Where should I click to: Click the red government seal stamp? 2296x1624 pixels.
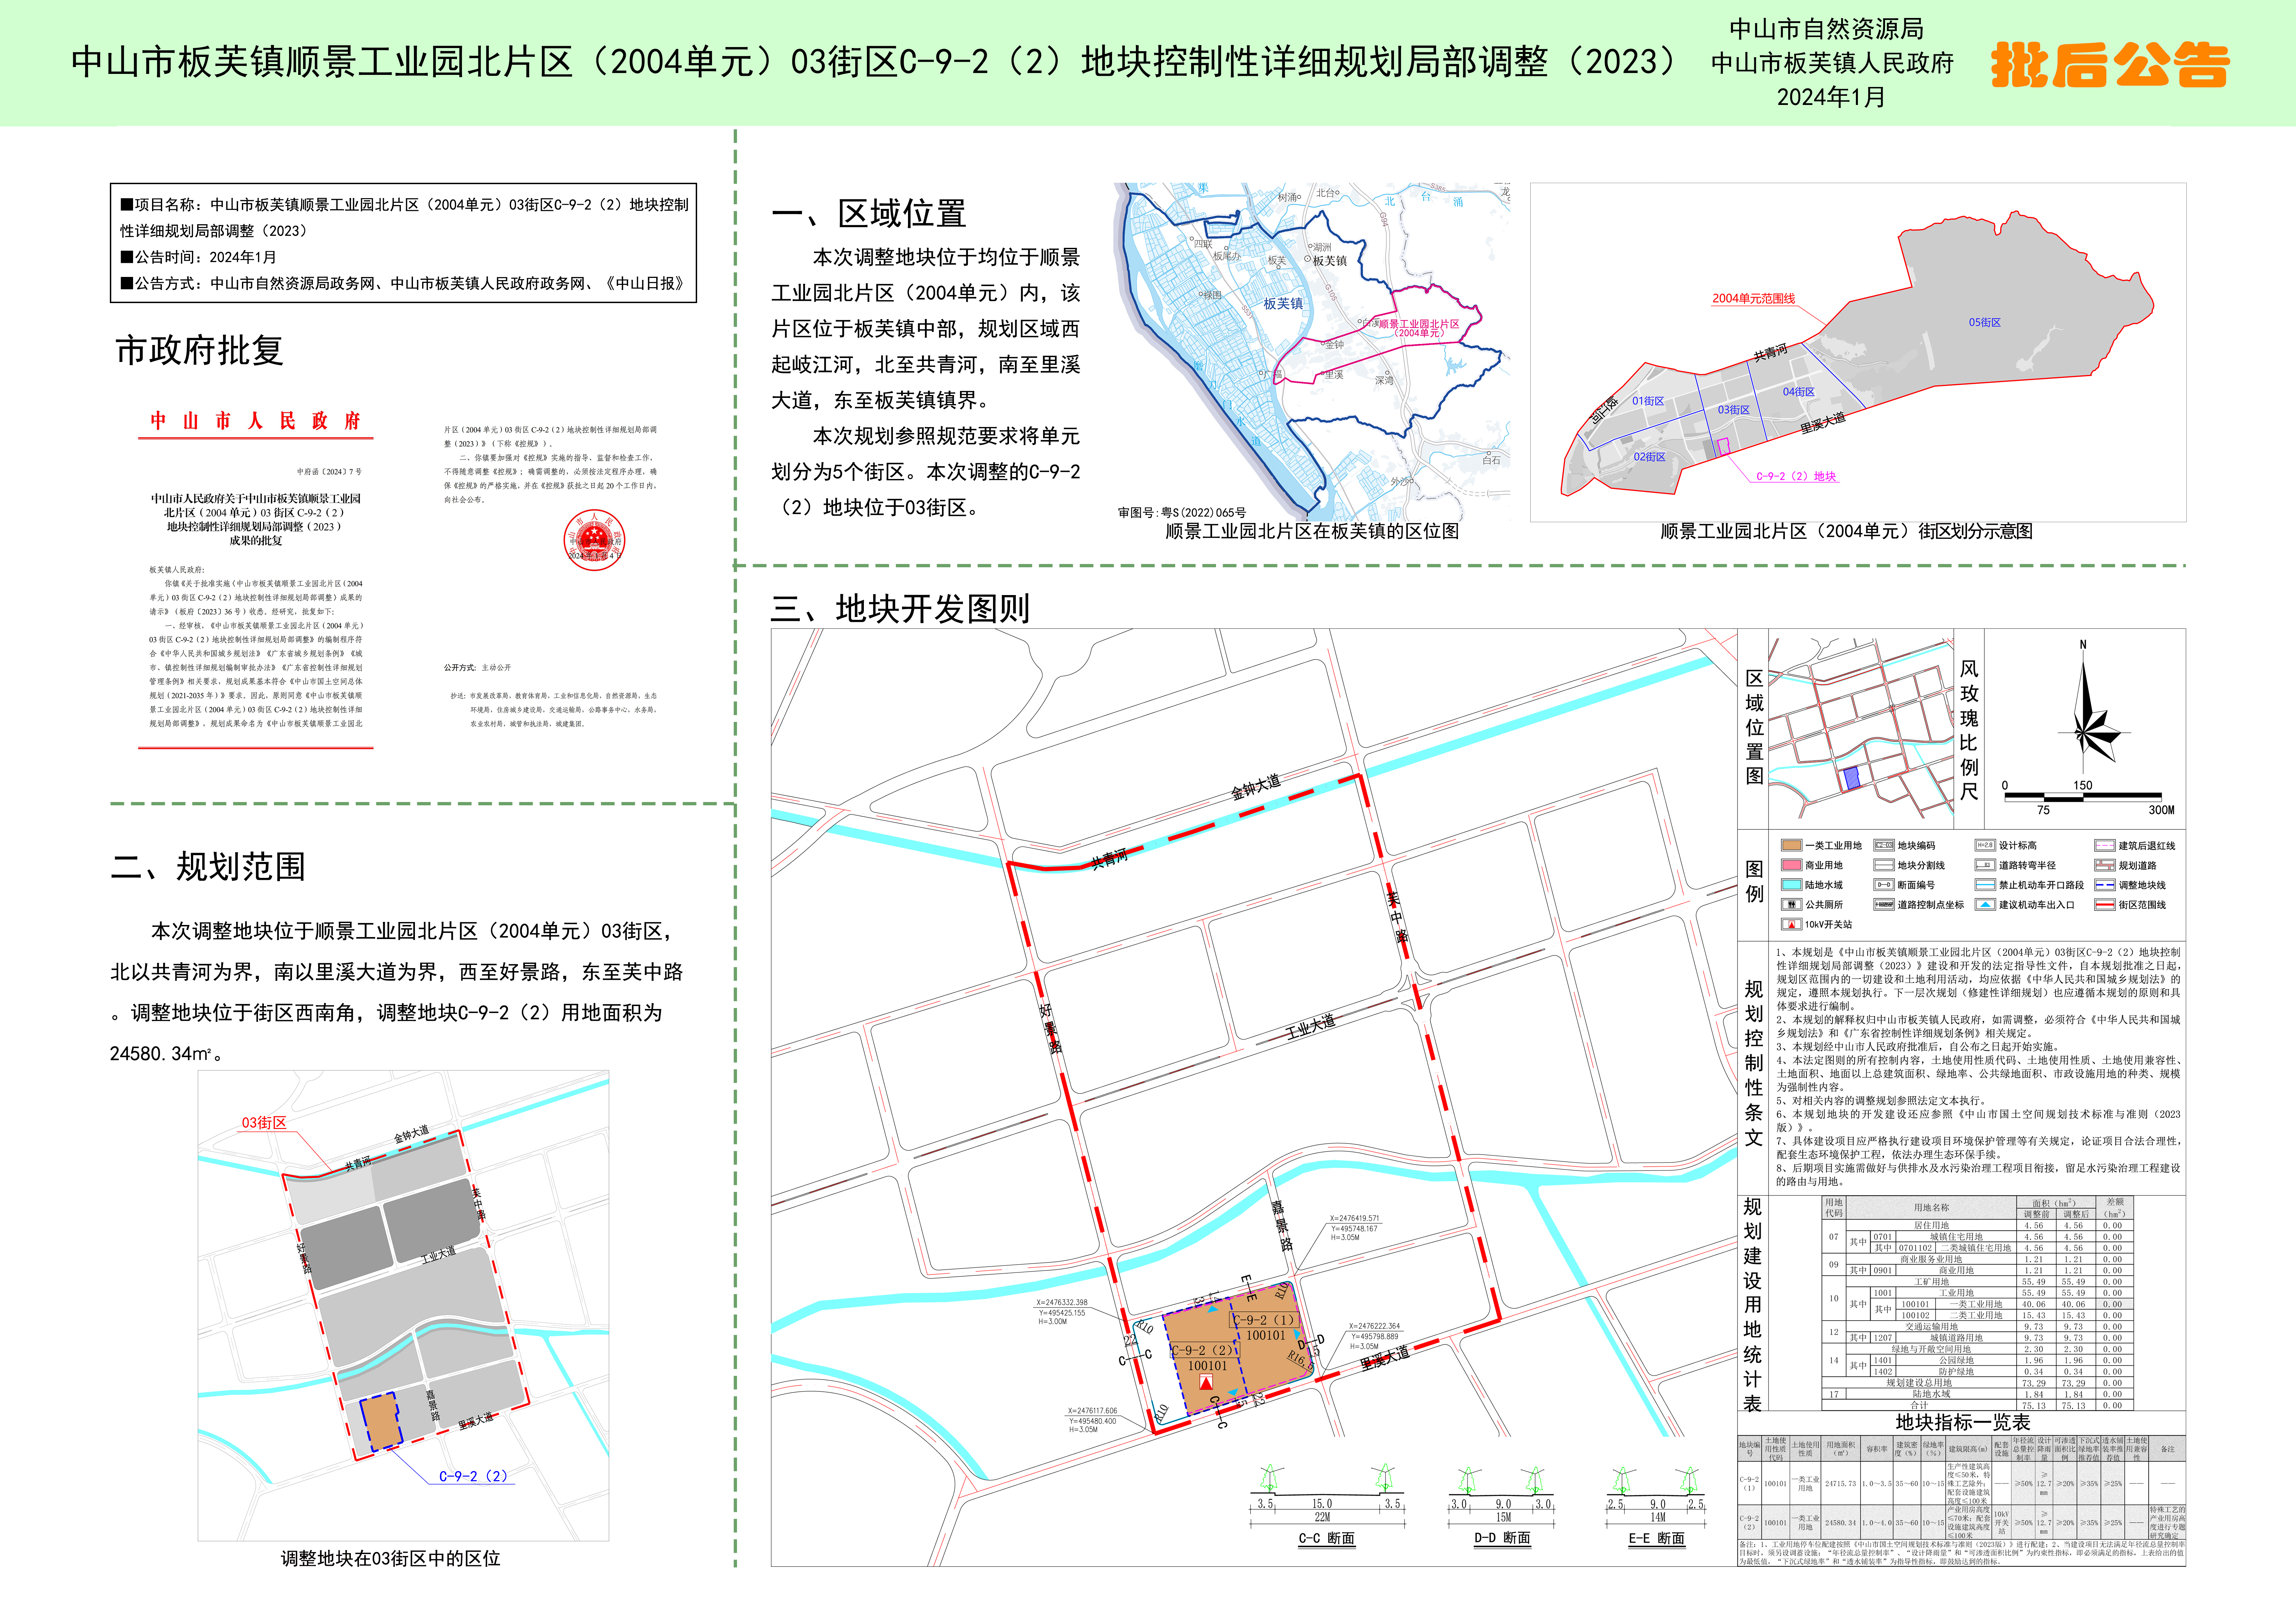click(x=594, y=540)
